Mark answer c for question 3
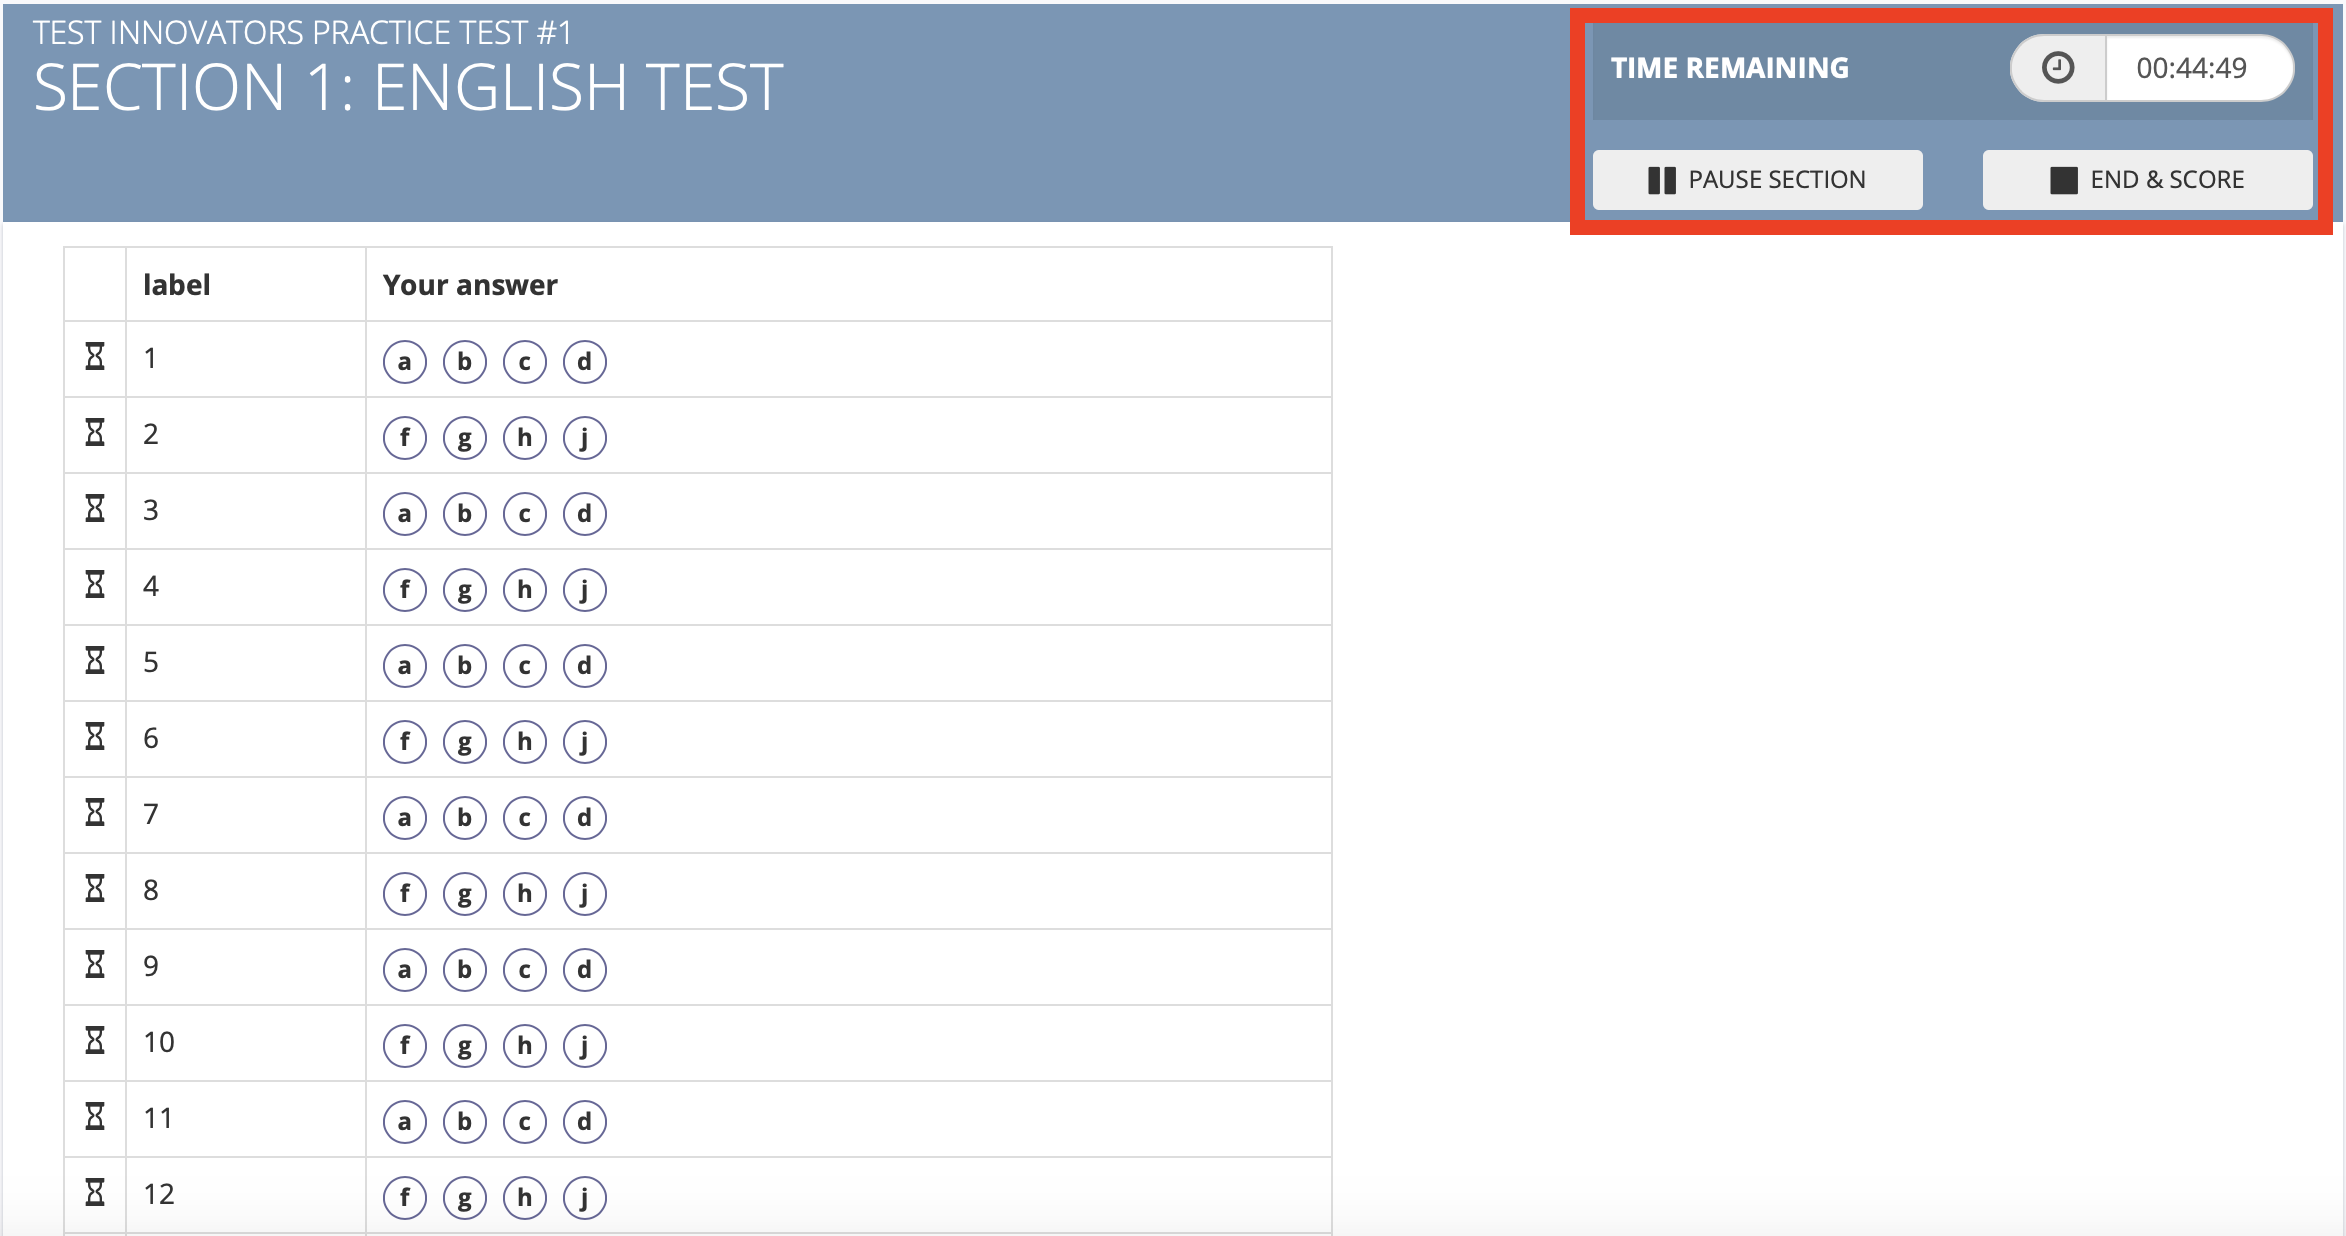Screen dimensions: 2346x1236 [x=525, y=514]
